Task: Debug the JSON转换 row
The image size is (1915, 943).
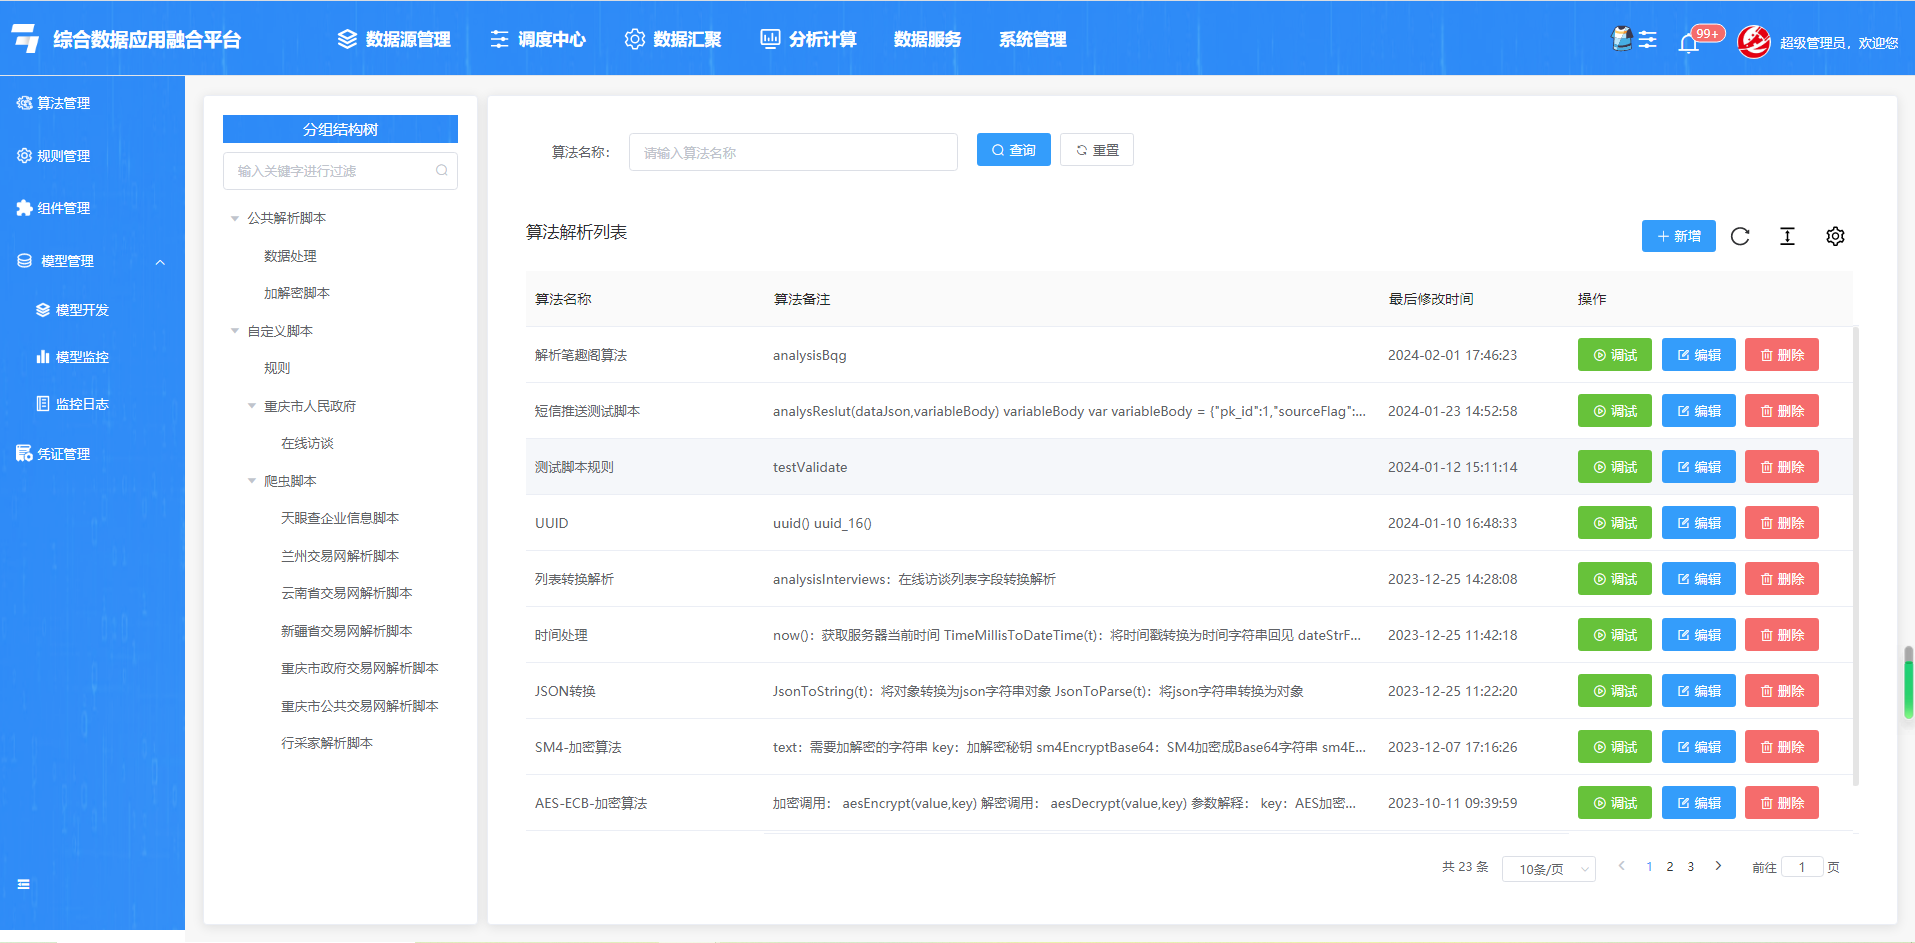Action: pos(1614,691)
